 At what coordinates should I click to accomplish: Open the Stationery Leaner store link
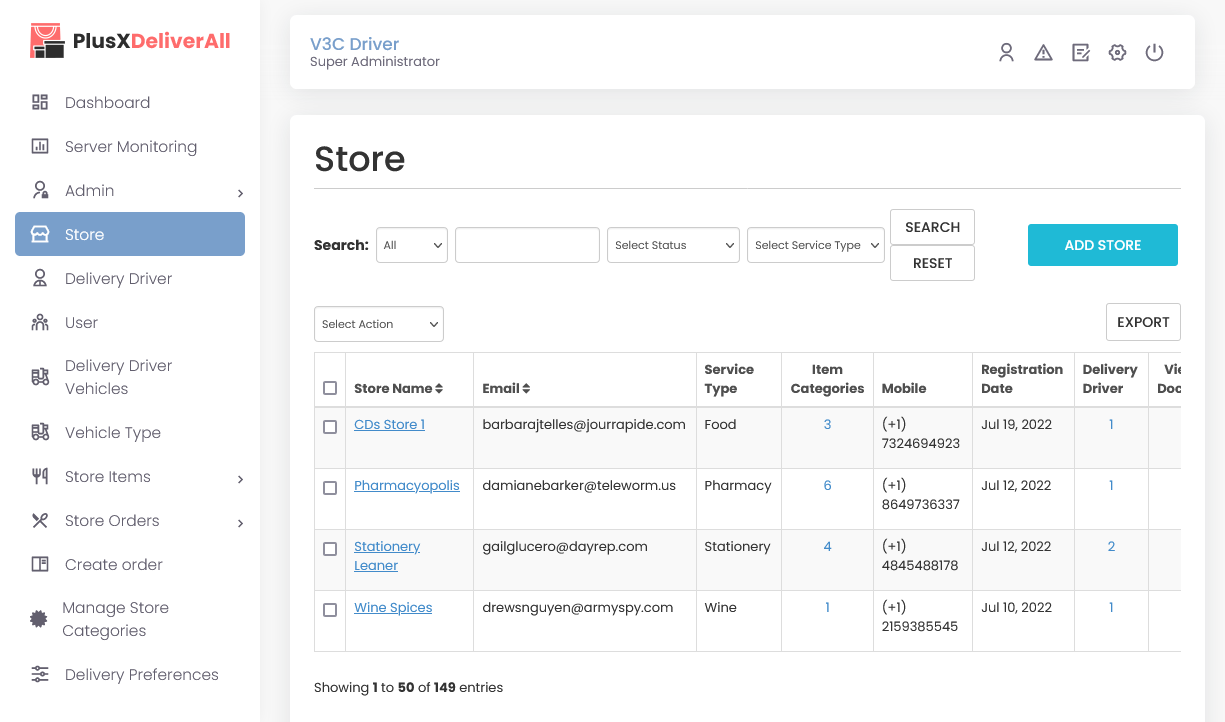[x=387, y=556]
